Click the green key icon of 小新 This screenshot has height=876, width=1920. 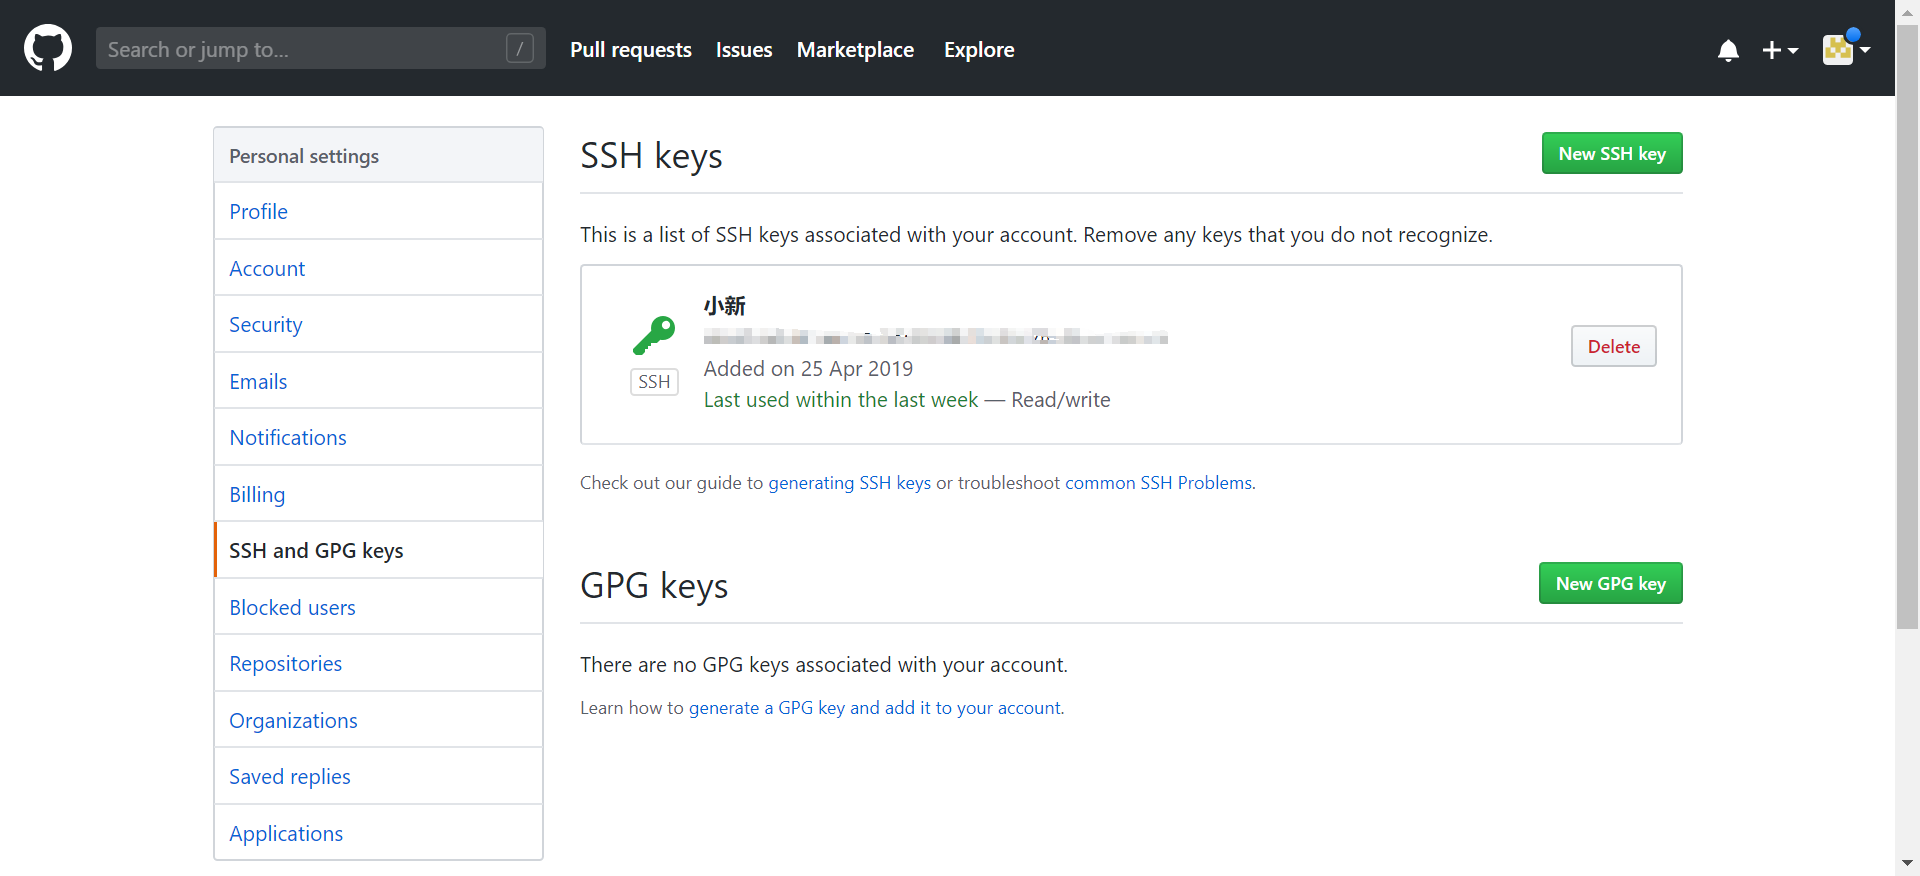click(x=654, y=335)
